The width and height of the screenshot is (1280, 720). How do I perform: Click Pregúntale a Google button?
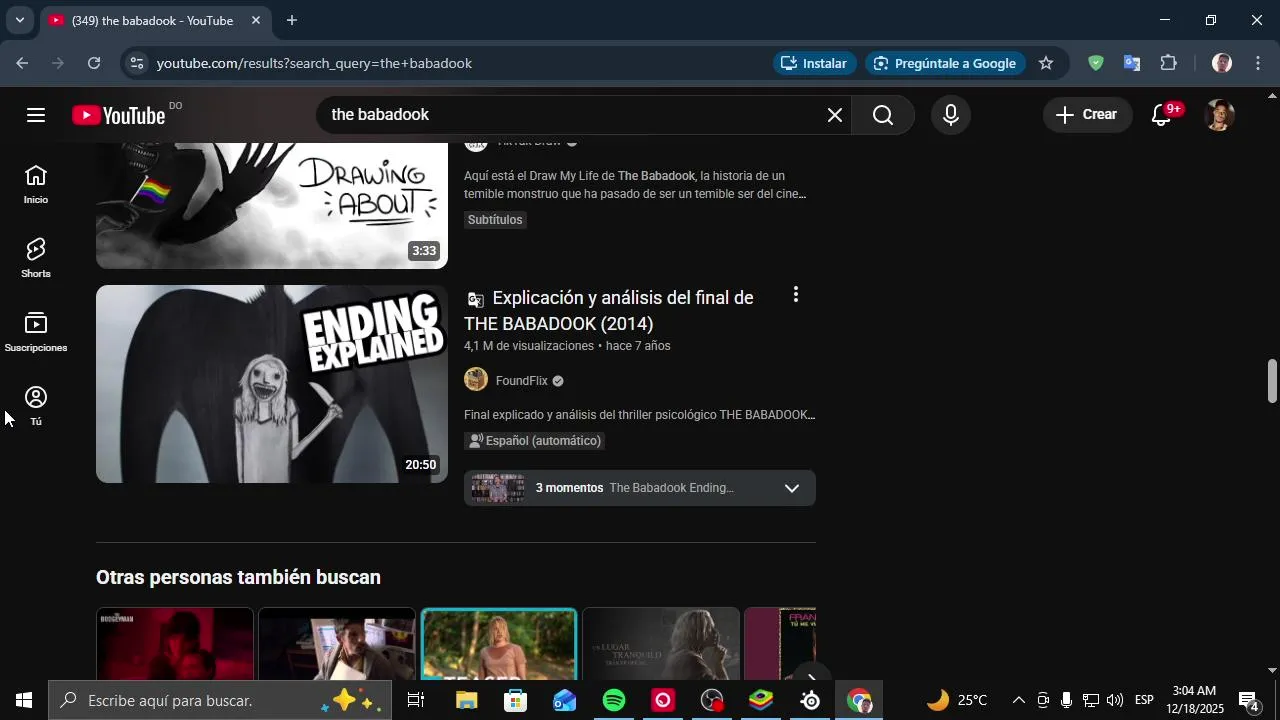[x=945, y=63]
